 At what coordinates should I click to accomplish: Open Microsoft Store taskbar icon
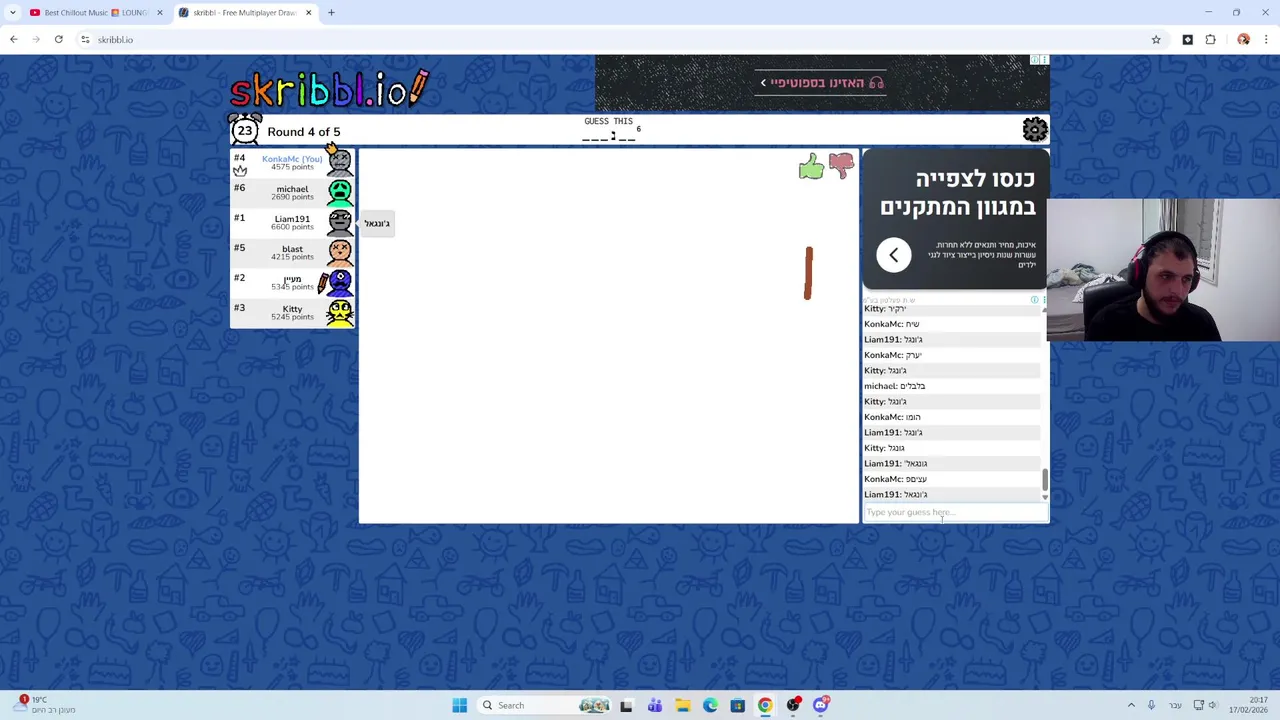737,705
